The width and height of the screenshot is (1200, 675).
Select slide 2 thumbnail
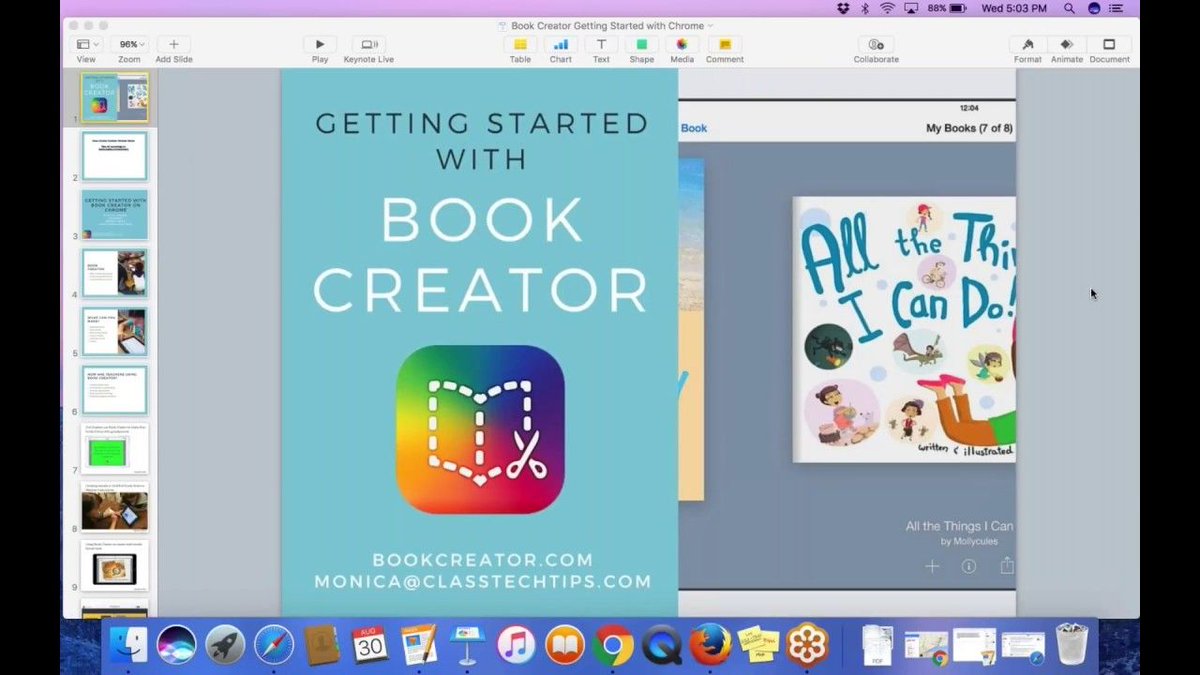[x=114, y=156]
